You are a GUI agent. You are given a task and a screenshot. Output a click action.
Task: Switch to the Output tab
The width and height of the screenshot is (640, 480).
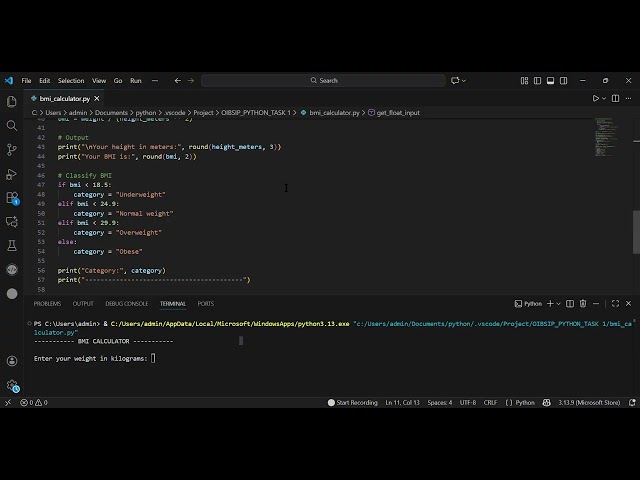pyautogui.click(x=83, y=303)
